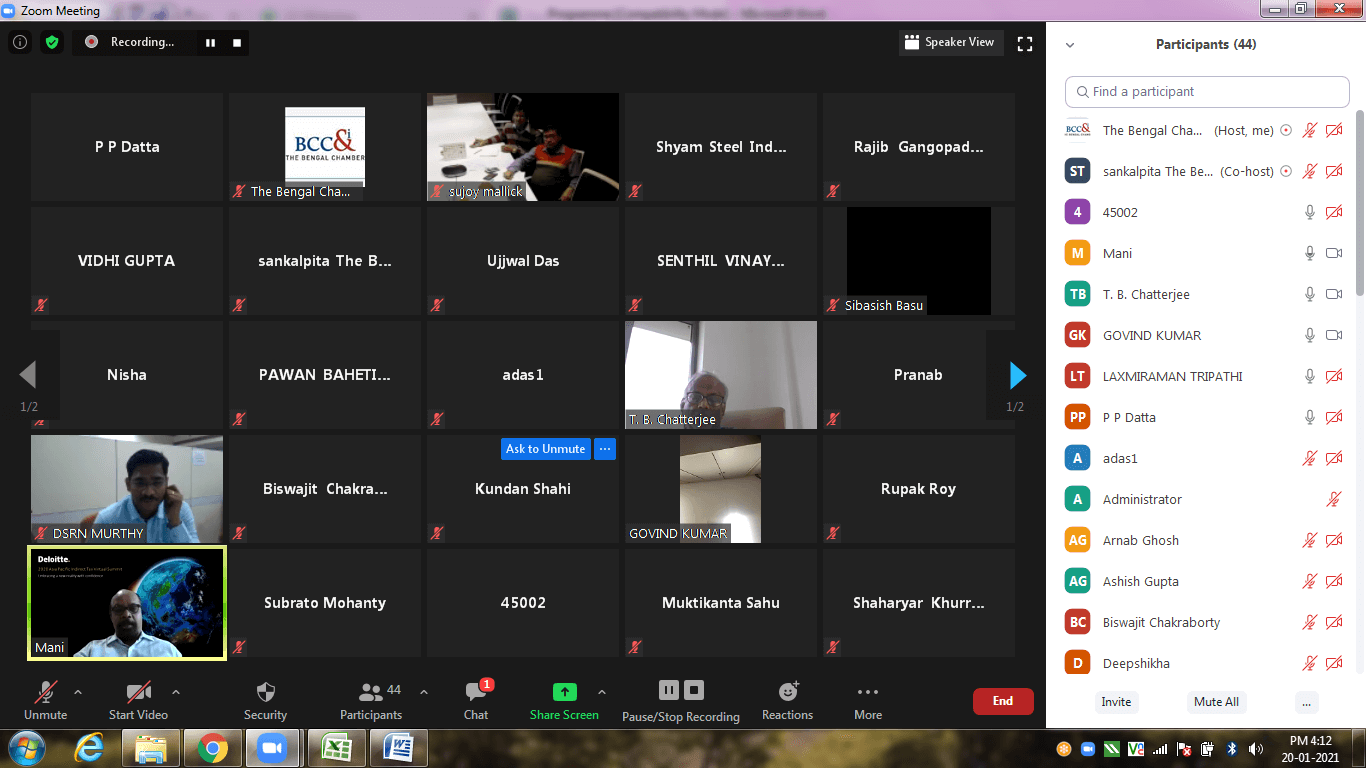Ask Kundan Shahi to unmute
This screenshot has height=768, width=1366.
546,449
